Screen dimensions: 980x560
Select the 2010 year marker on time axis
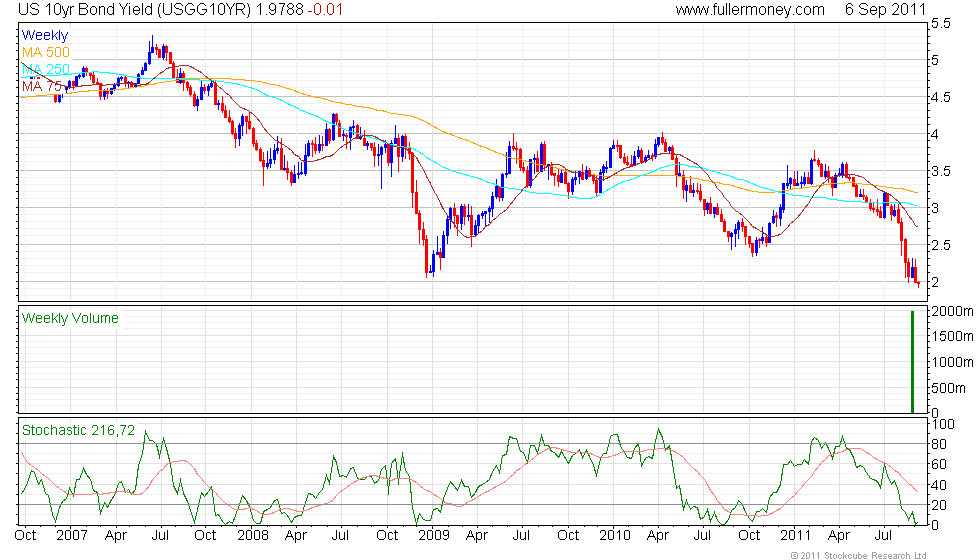(x=613, y=536)
